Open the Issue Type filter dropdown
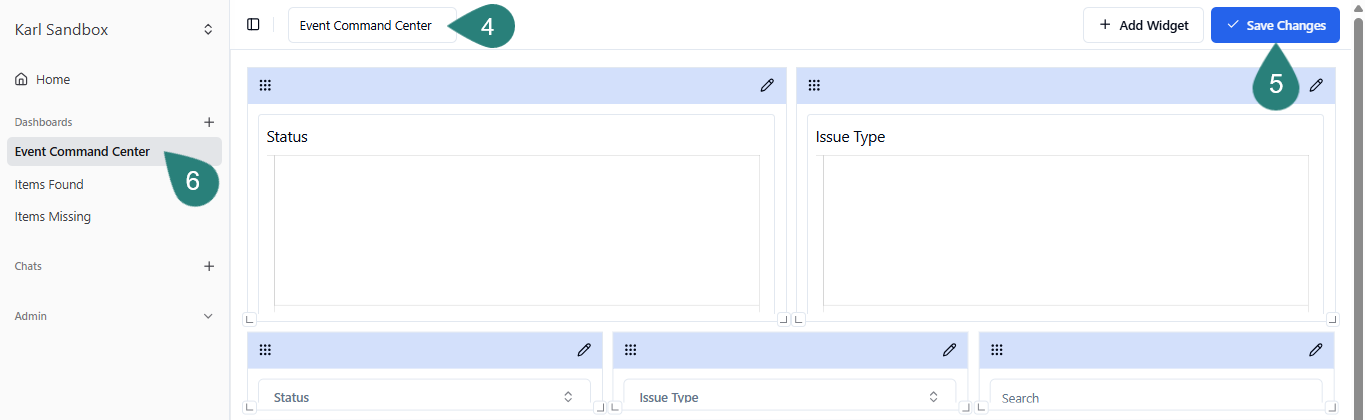Image resolution: width=1365 pixels, height=420 pixels. 789,397
